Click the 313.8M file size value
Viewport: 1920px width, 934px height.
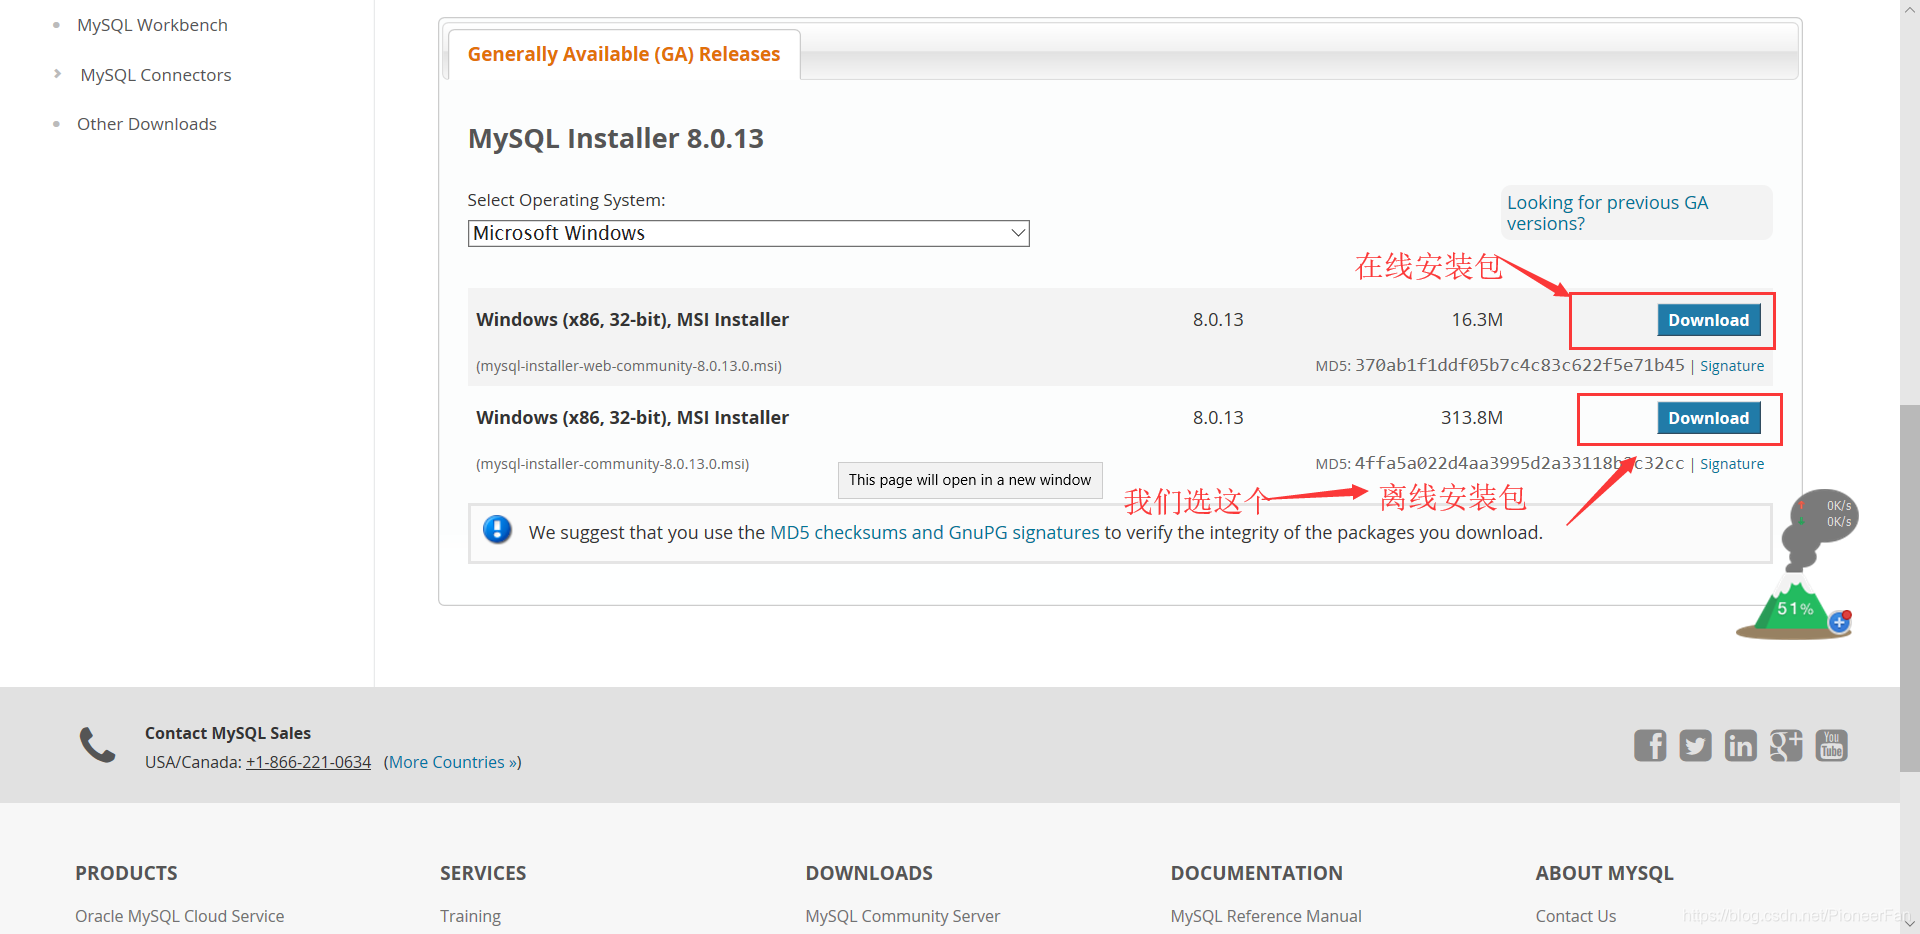pyautogui.click(x=1471, y=418)
